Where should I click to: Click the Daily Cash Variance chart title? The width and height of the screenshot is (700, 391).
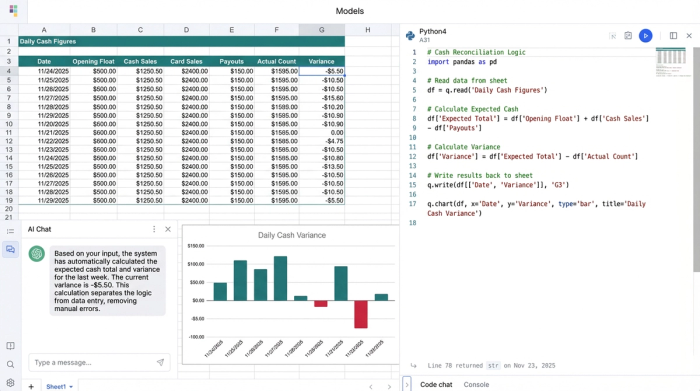point(292,235)
